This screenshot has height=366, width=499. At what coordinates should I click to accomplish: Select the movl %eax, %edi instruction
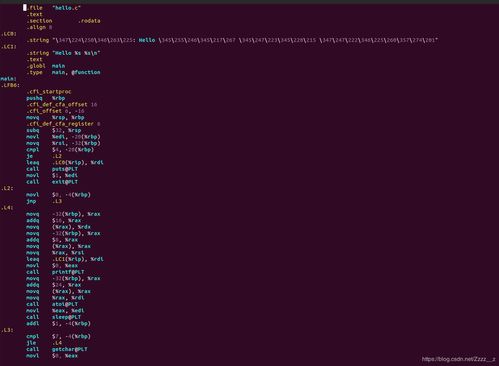(55, 311)
